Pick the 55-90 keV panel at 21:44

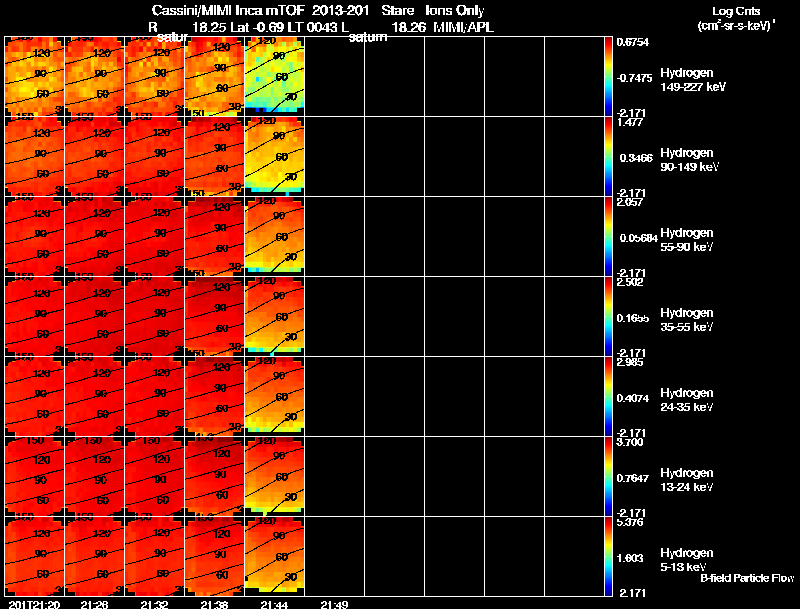point(274,236)
